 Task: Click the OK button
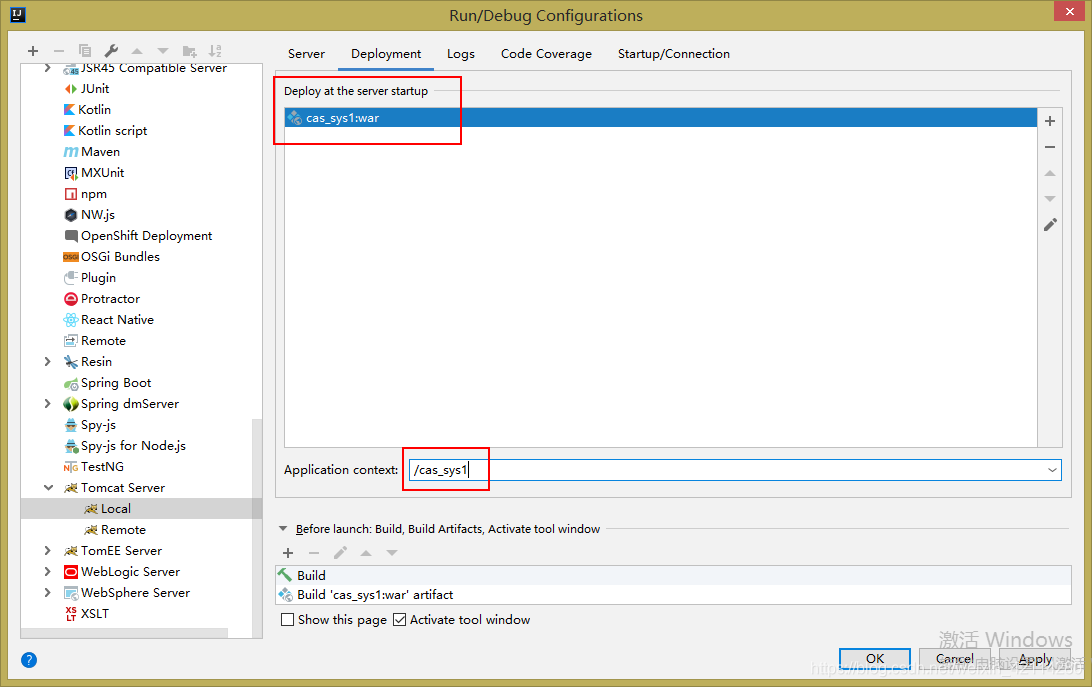(875, 658)
